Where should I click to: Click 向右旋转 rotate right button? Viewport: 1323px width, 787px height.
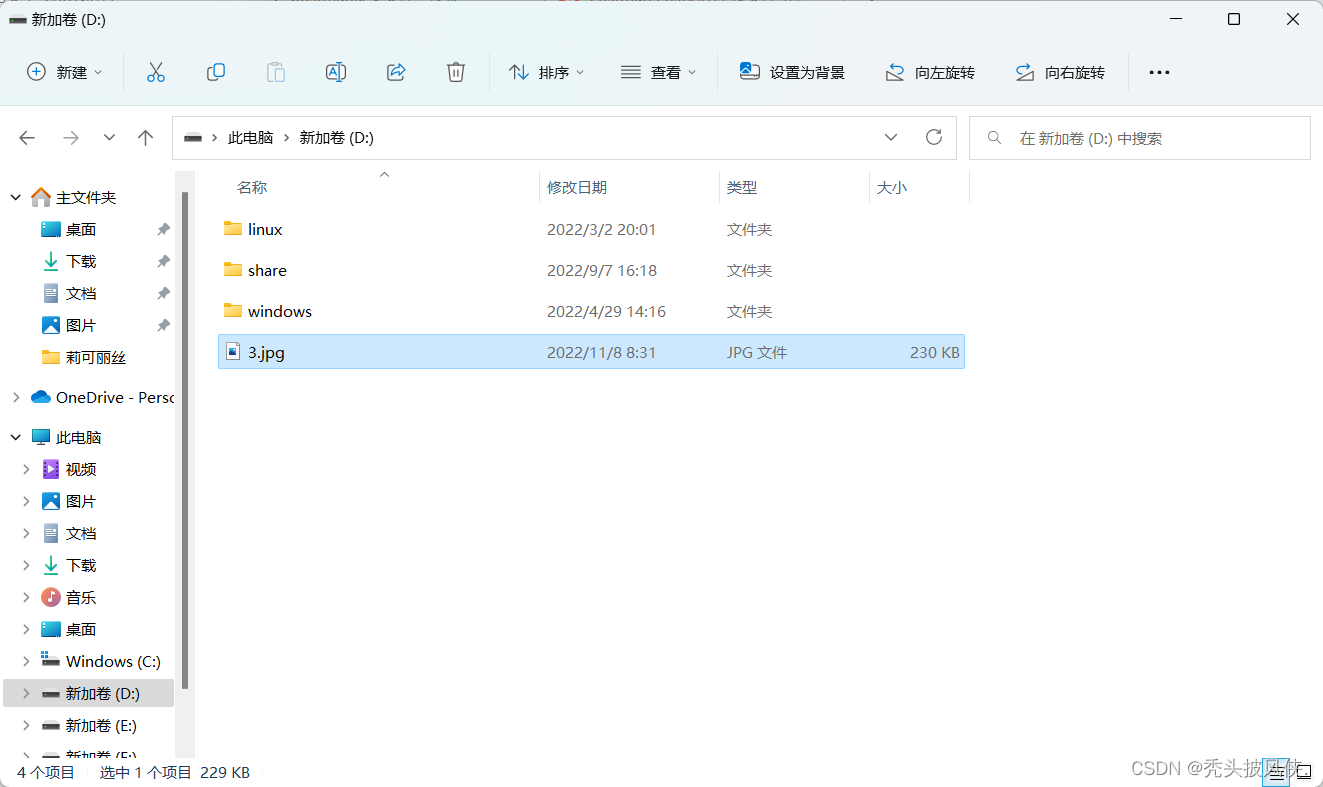1060,72
